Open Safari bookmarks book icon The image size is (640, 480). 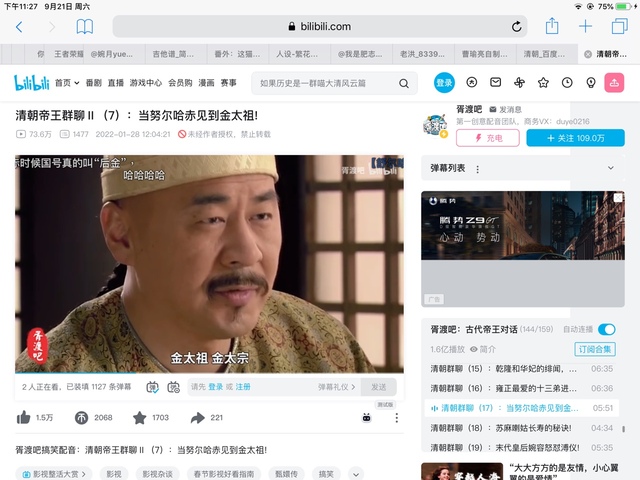point(85,27)
